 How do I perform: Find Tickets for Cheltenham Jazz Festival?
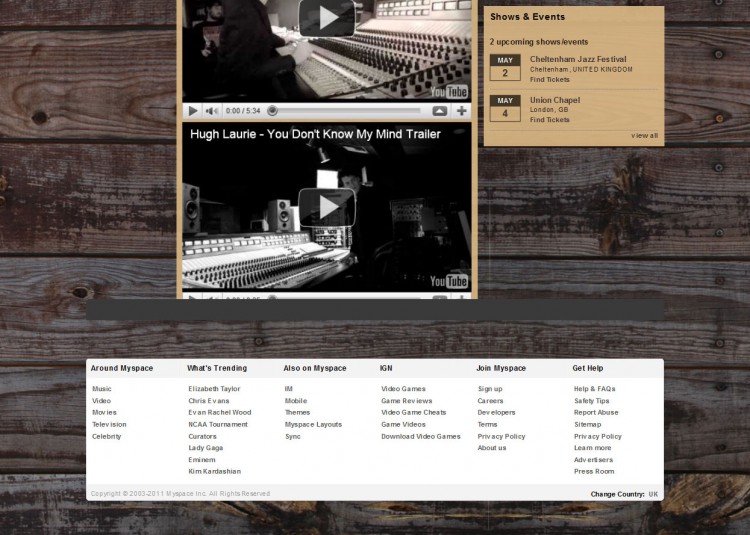[550, 79]
